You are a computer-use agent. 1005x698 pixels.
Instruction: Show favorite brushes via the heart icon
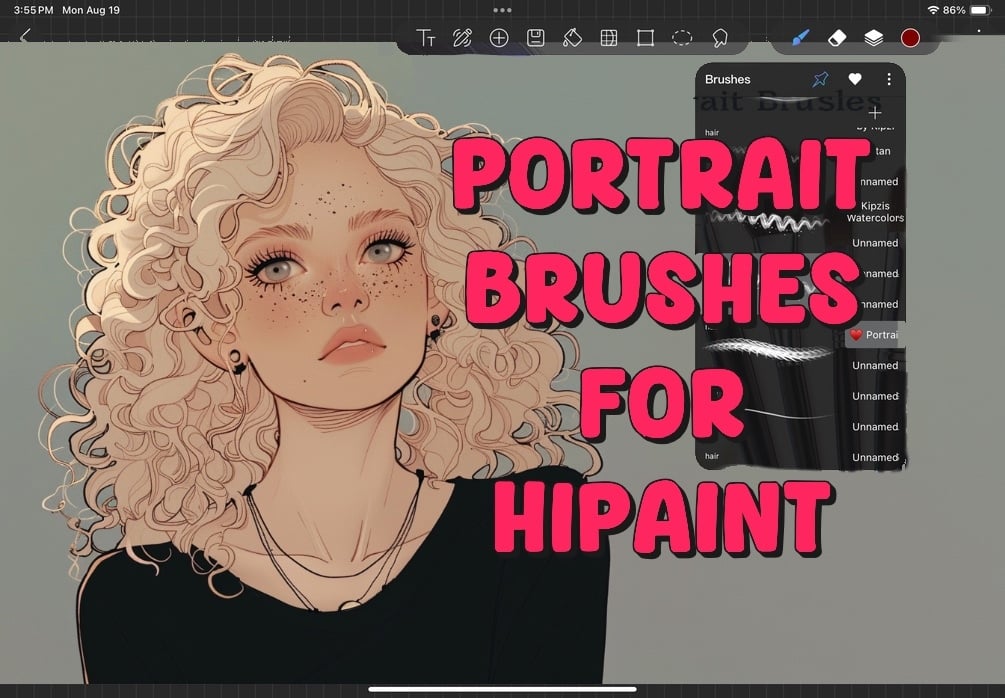tap(855, 79)
